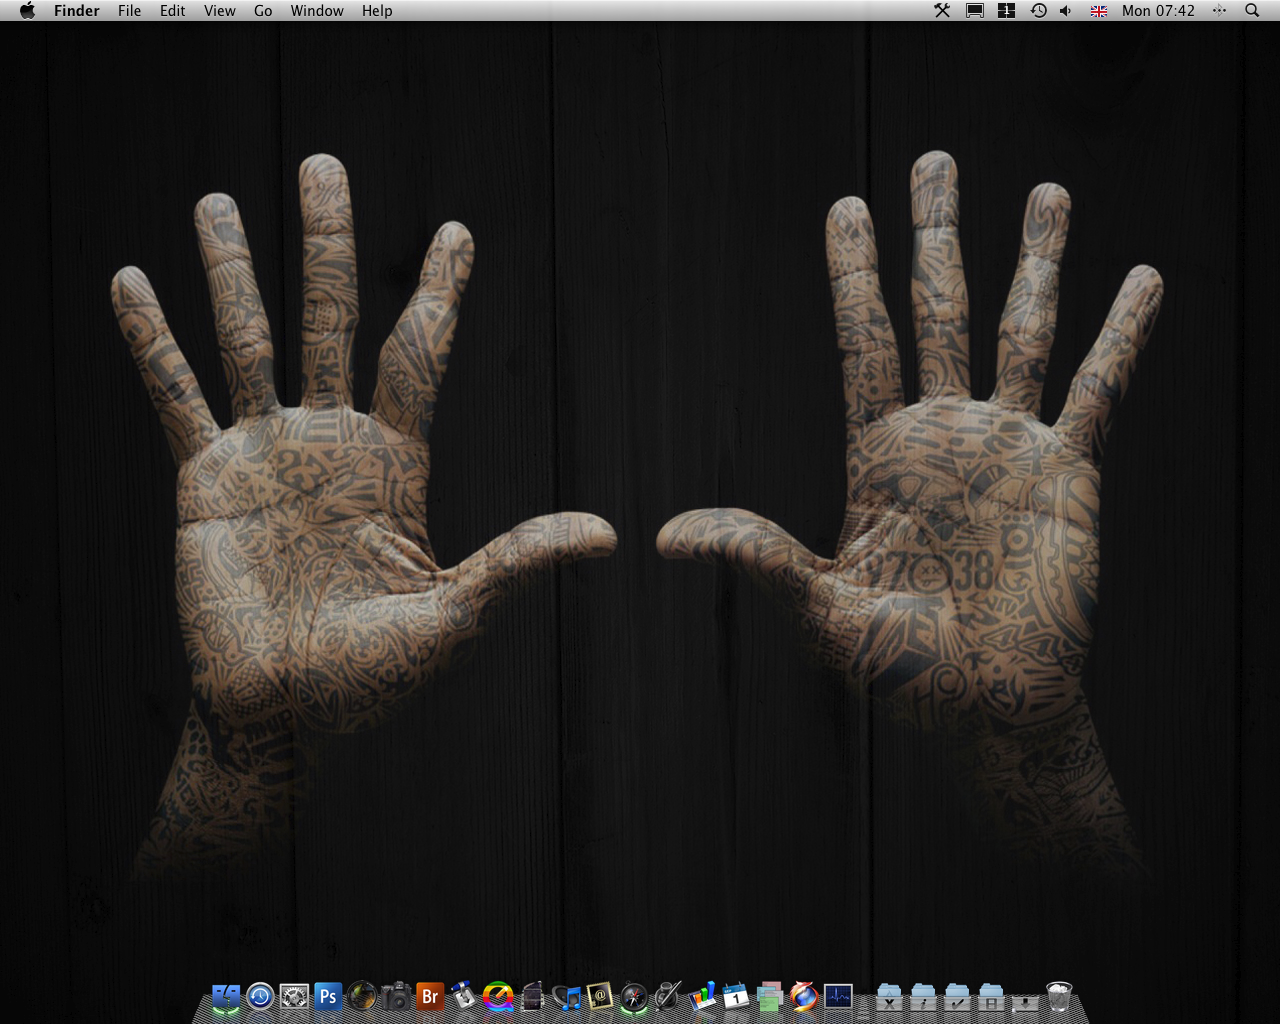Open the Trash in the Dock
1280x1024 pixels.
tap(1059, 996)
